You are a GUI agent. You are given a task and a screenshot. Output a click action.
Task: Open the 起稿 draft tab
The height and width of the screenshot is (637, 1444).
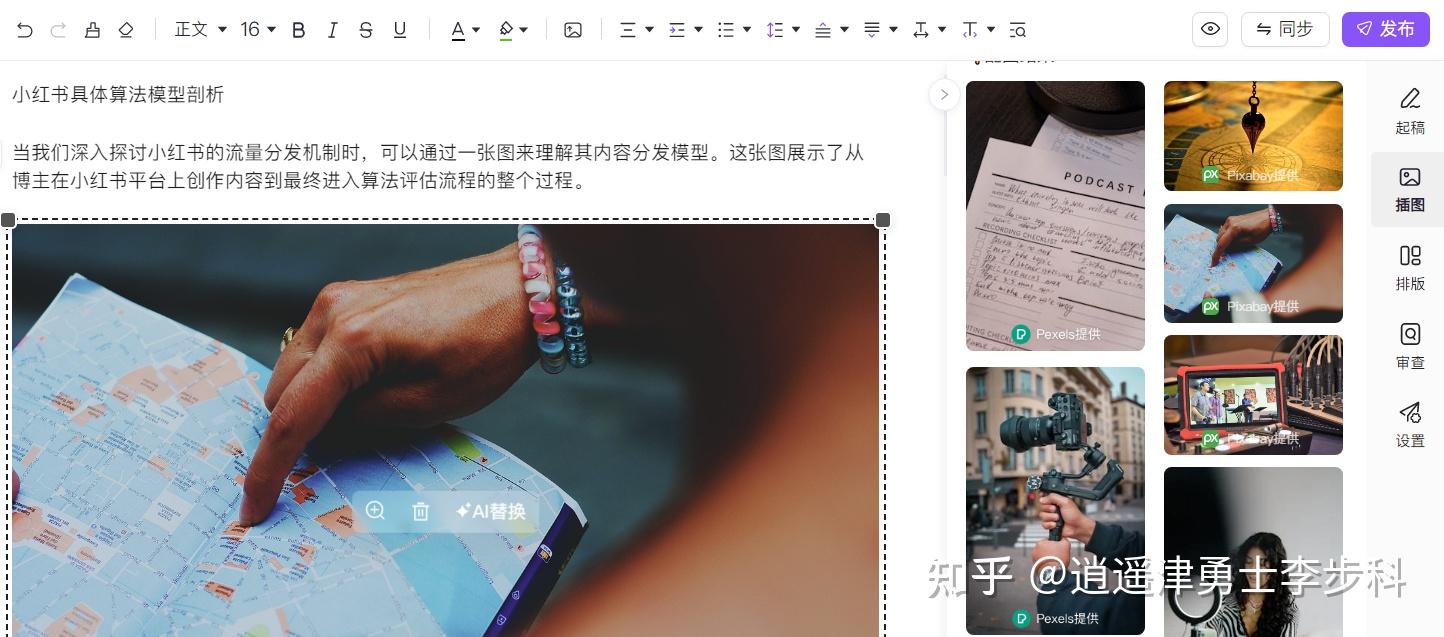(1409, 110)
